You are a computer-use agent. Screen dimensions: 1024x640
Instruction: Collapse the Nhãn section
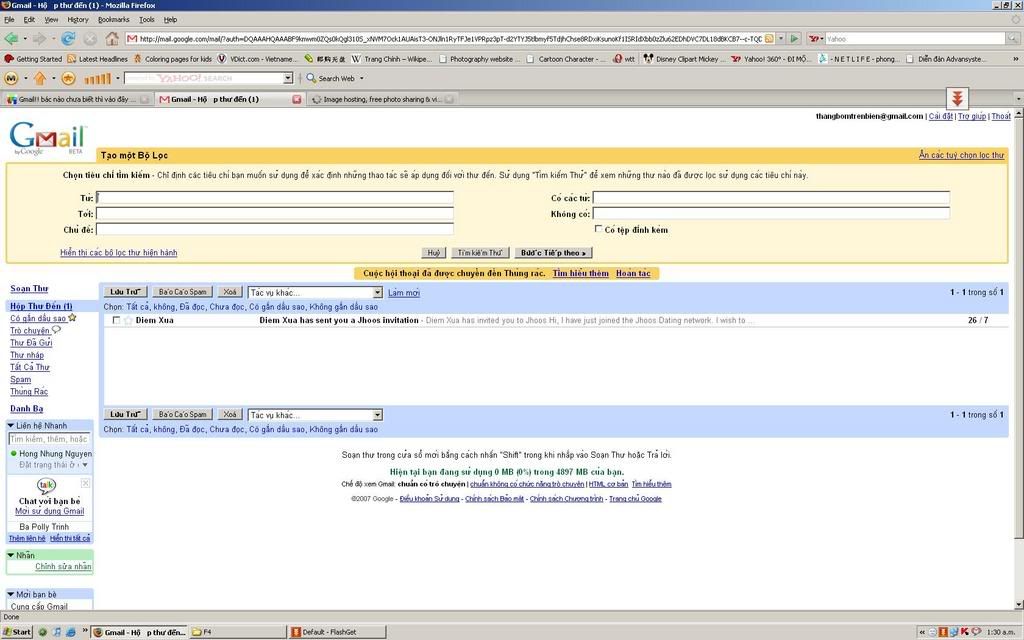pyautogui.click(x=10, y=555)
